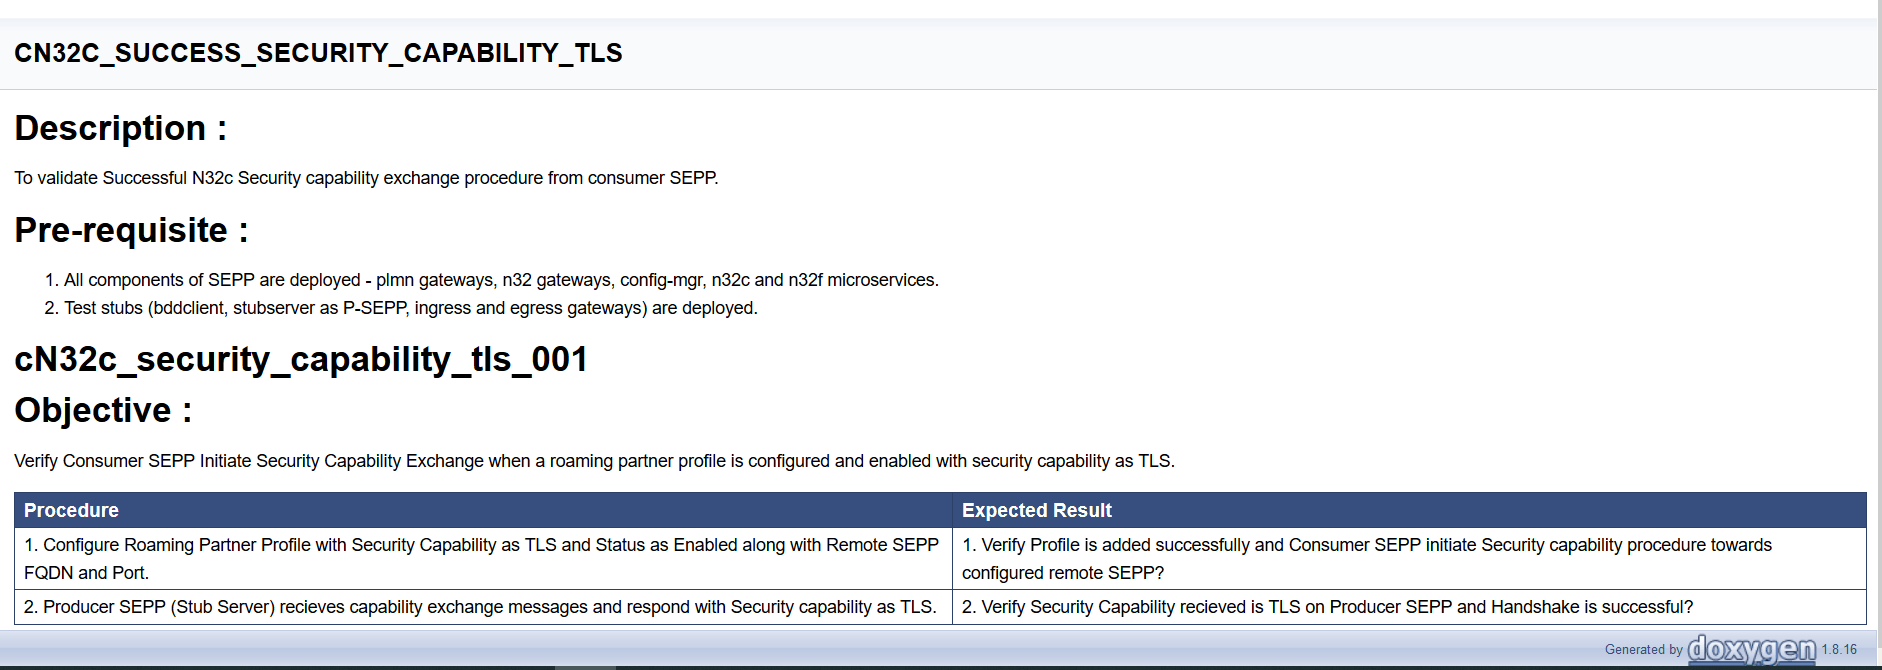Click the sentence starting with To validate Successful N32c
1882x670 pixels.
[x=366, y=178]
